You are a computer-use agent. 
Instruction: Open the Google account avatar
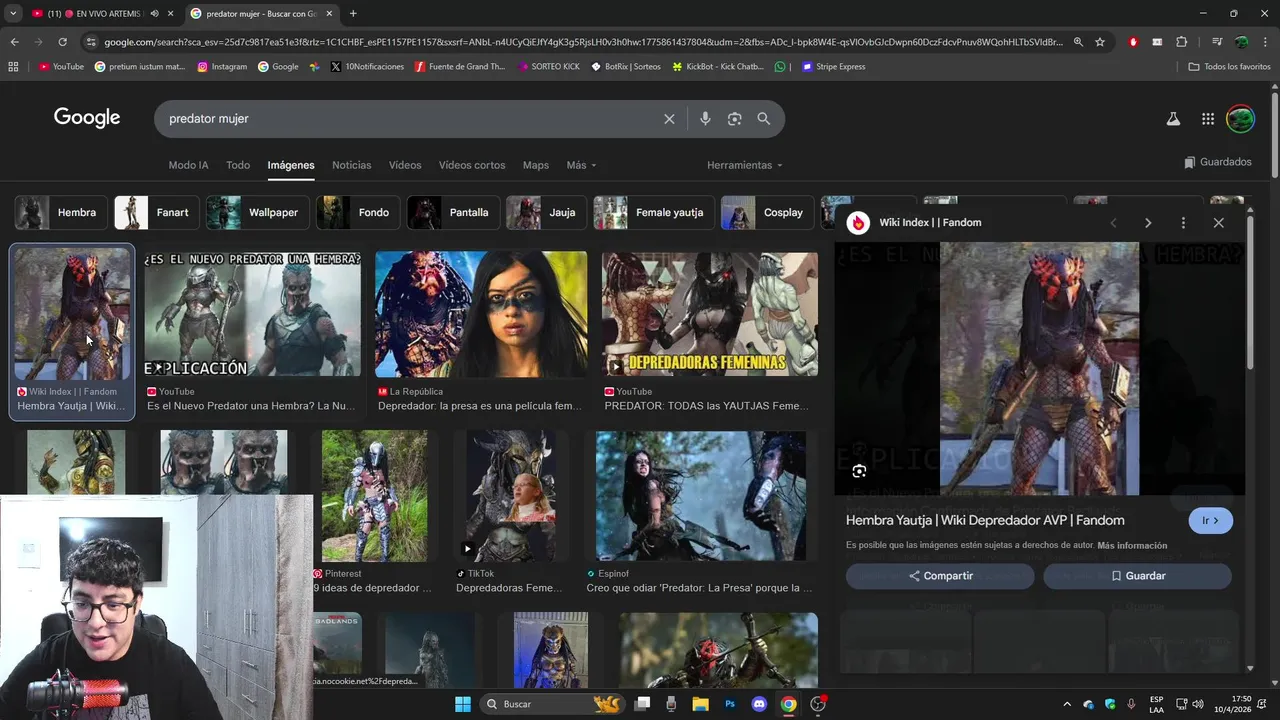[1240, 119]
